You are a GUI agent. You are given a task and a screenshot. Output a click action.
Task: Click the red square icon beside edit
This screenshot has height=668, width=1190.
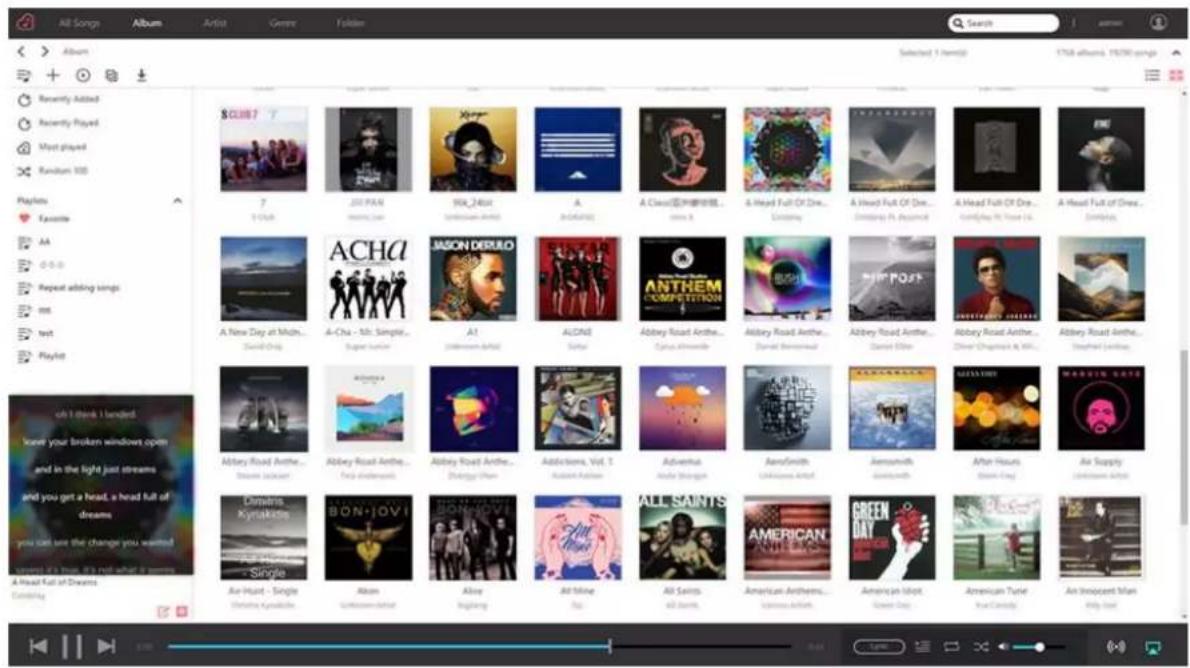pyautogui.click(x=182, y=612)
